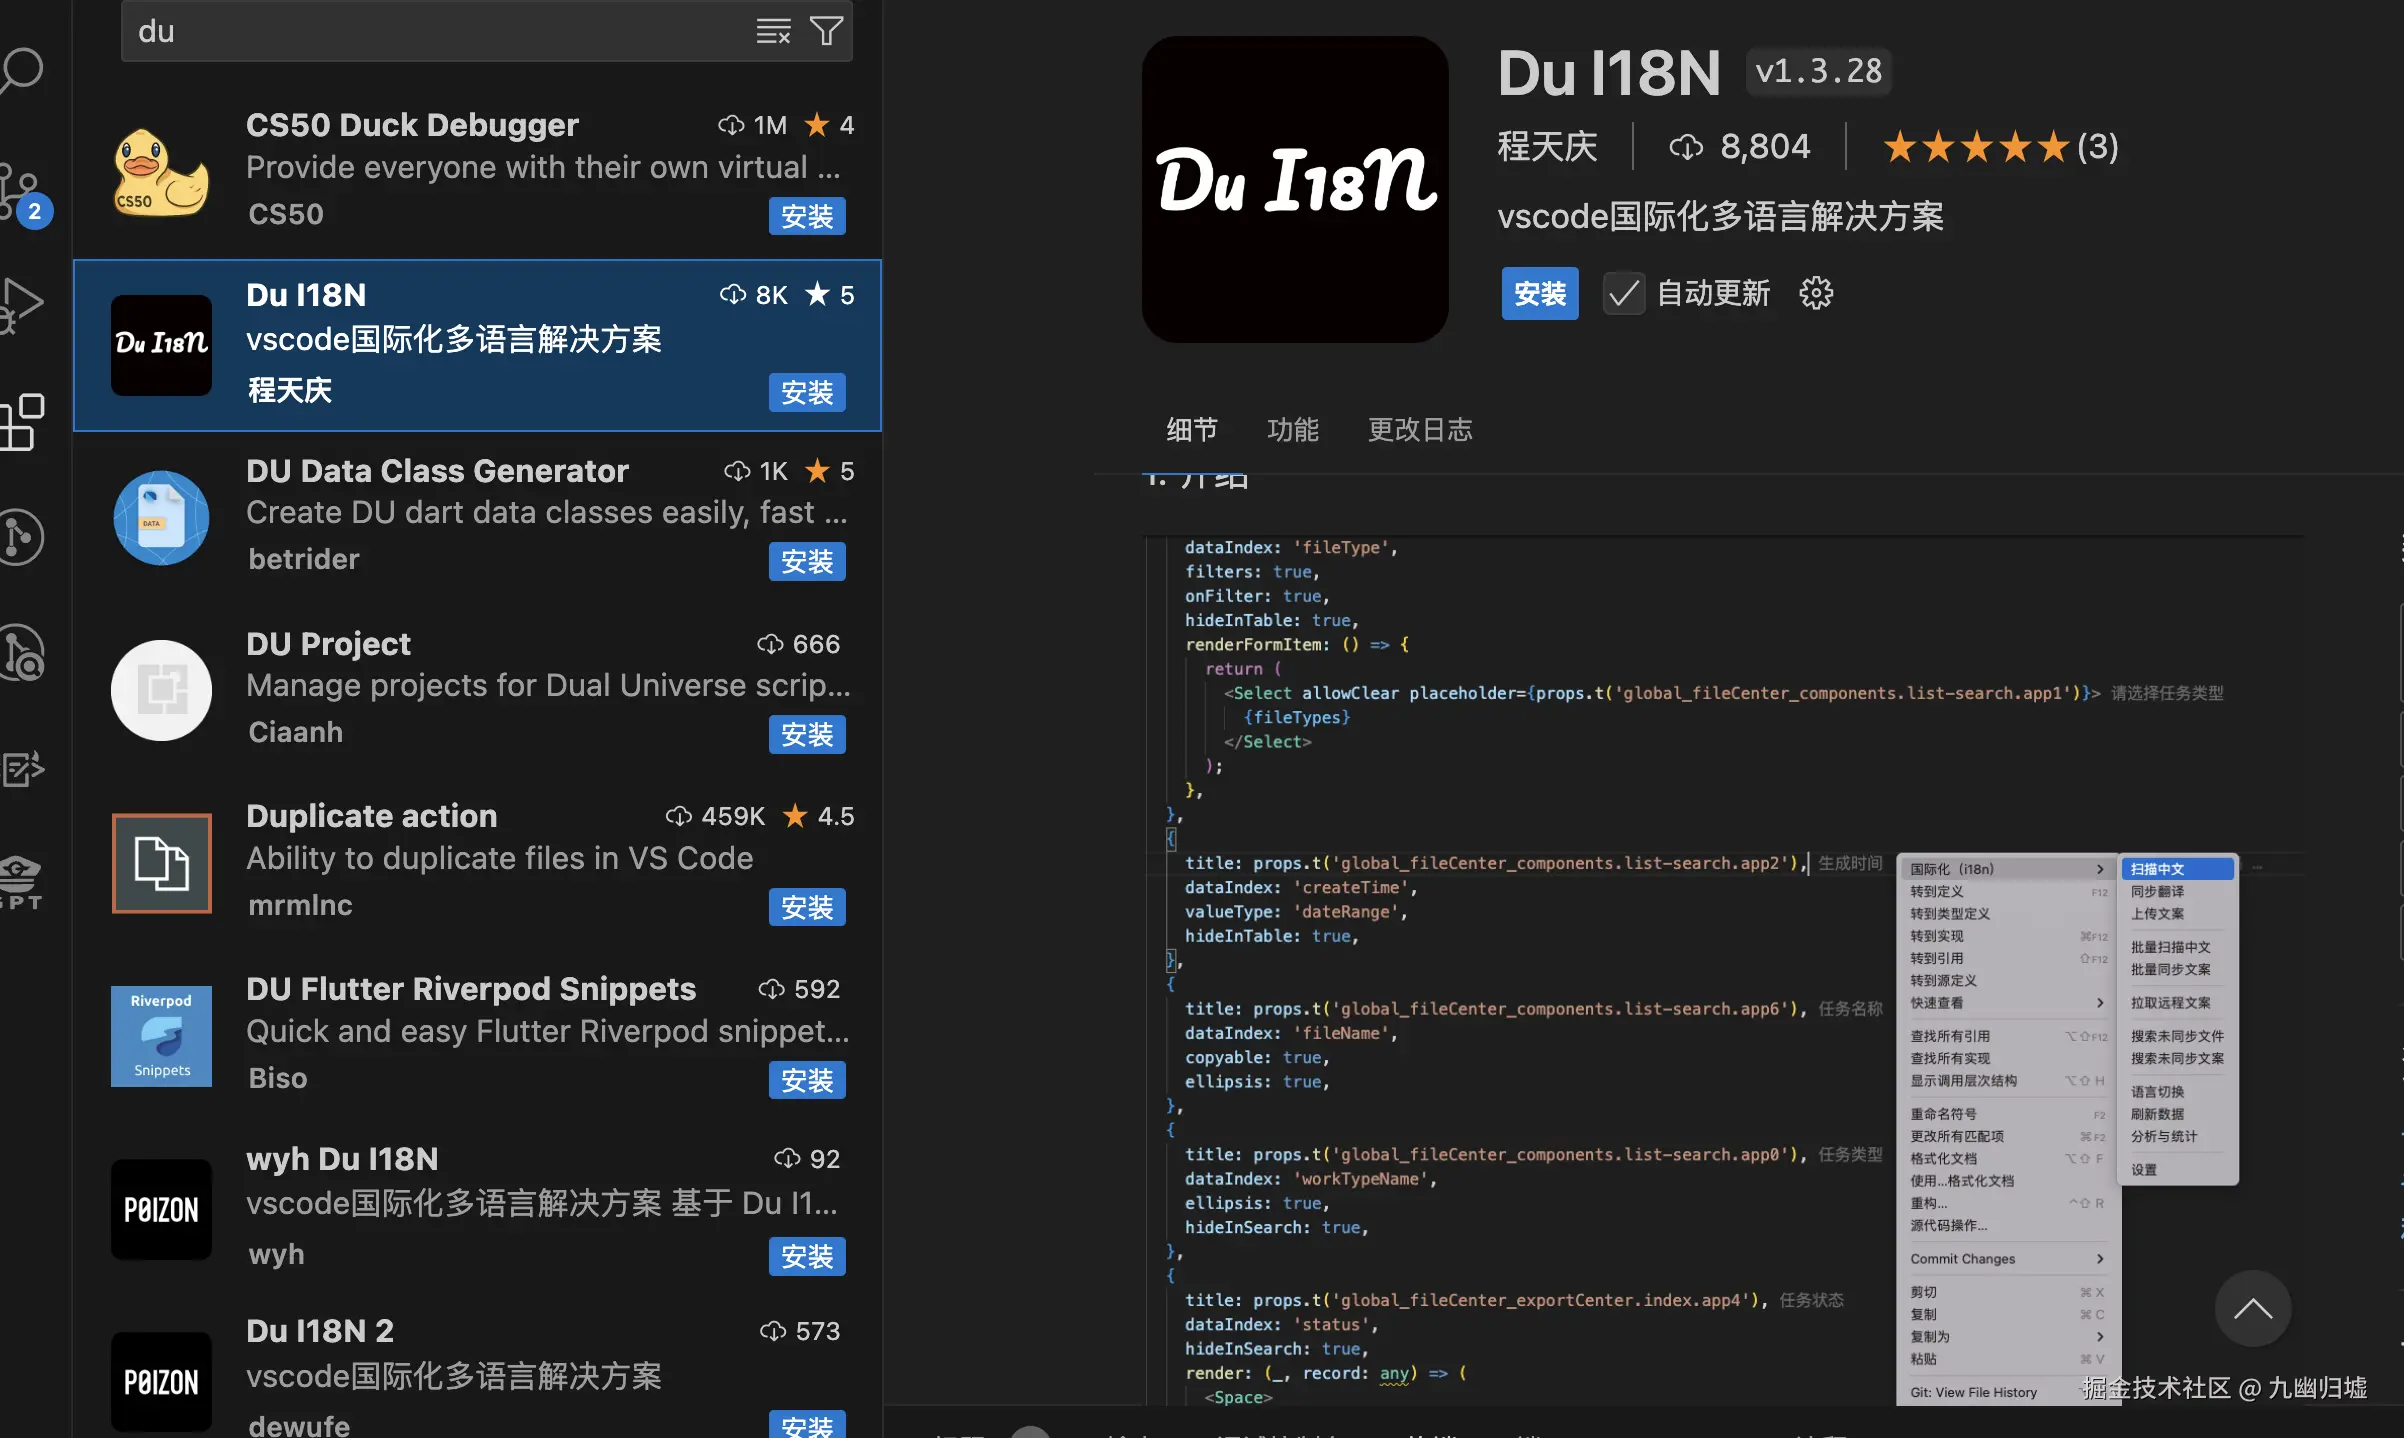The width and height of the screenshot is (2404, 1438).
Task: Install CS50 Duck Debugger from list
Action: point(806,217)
